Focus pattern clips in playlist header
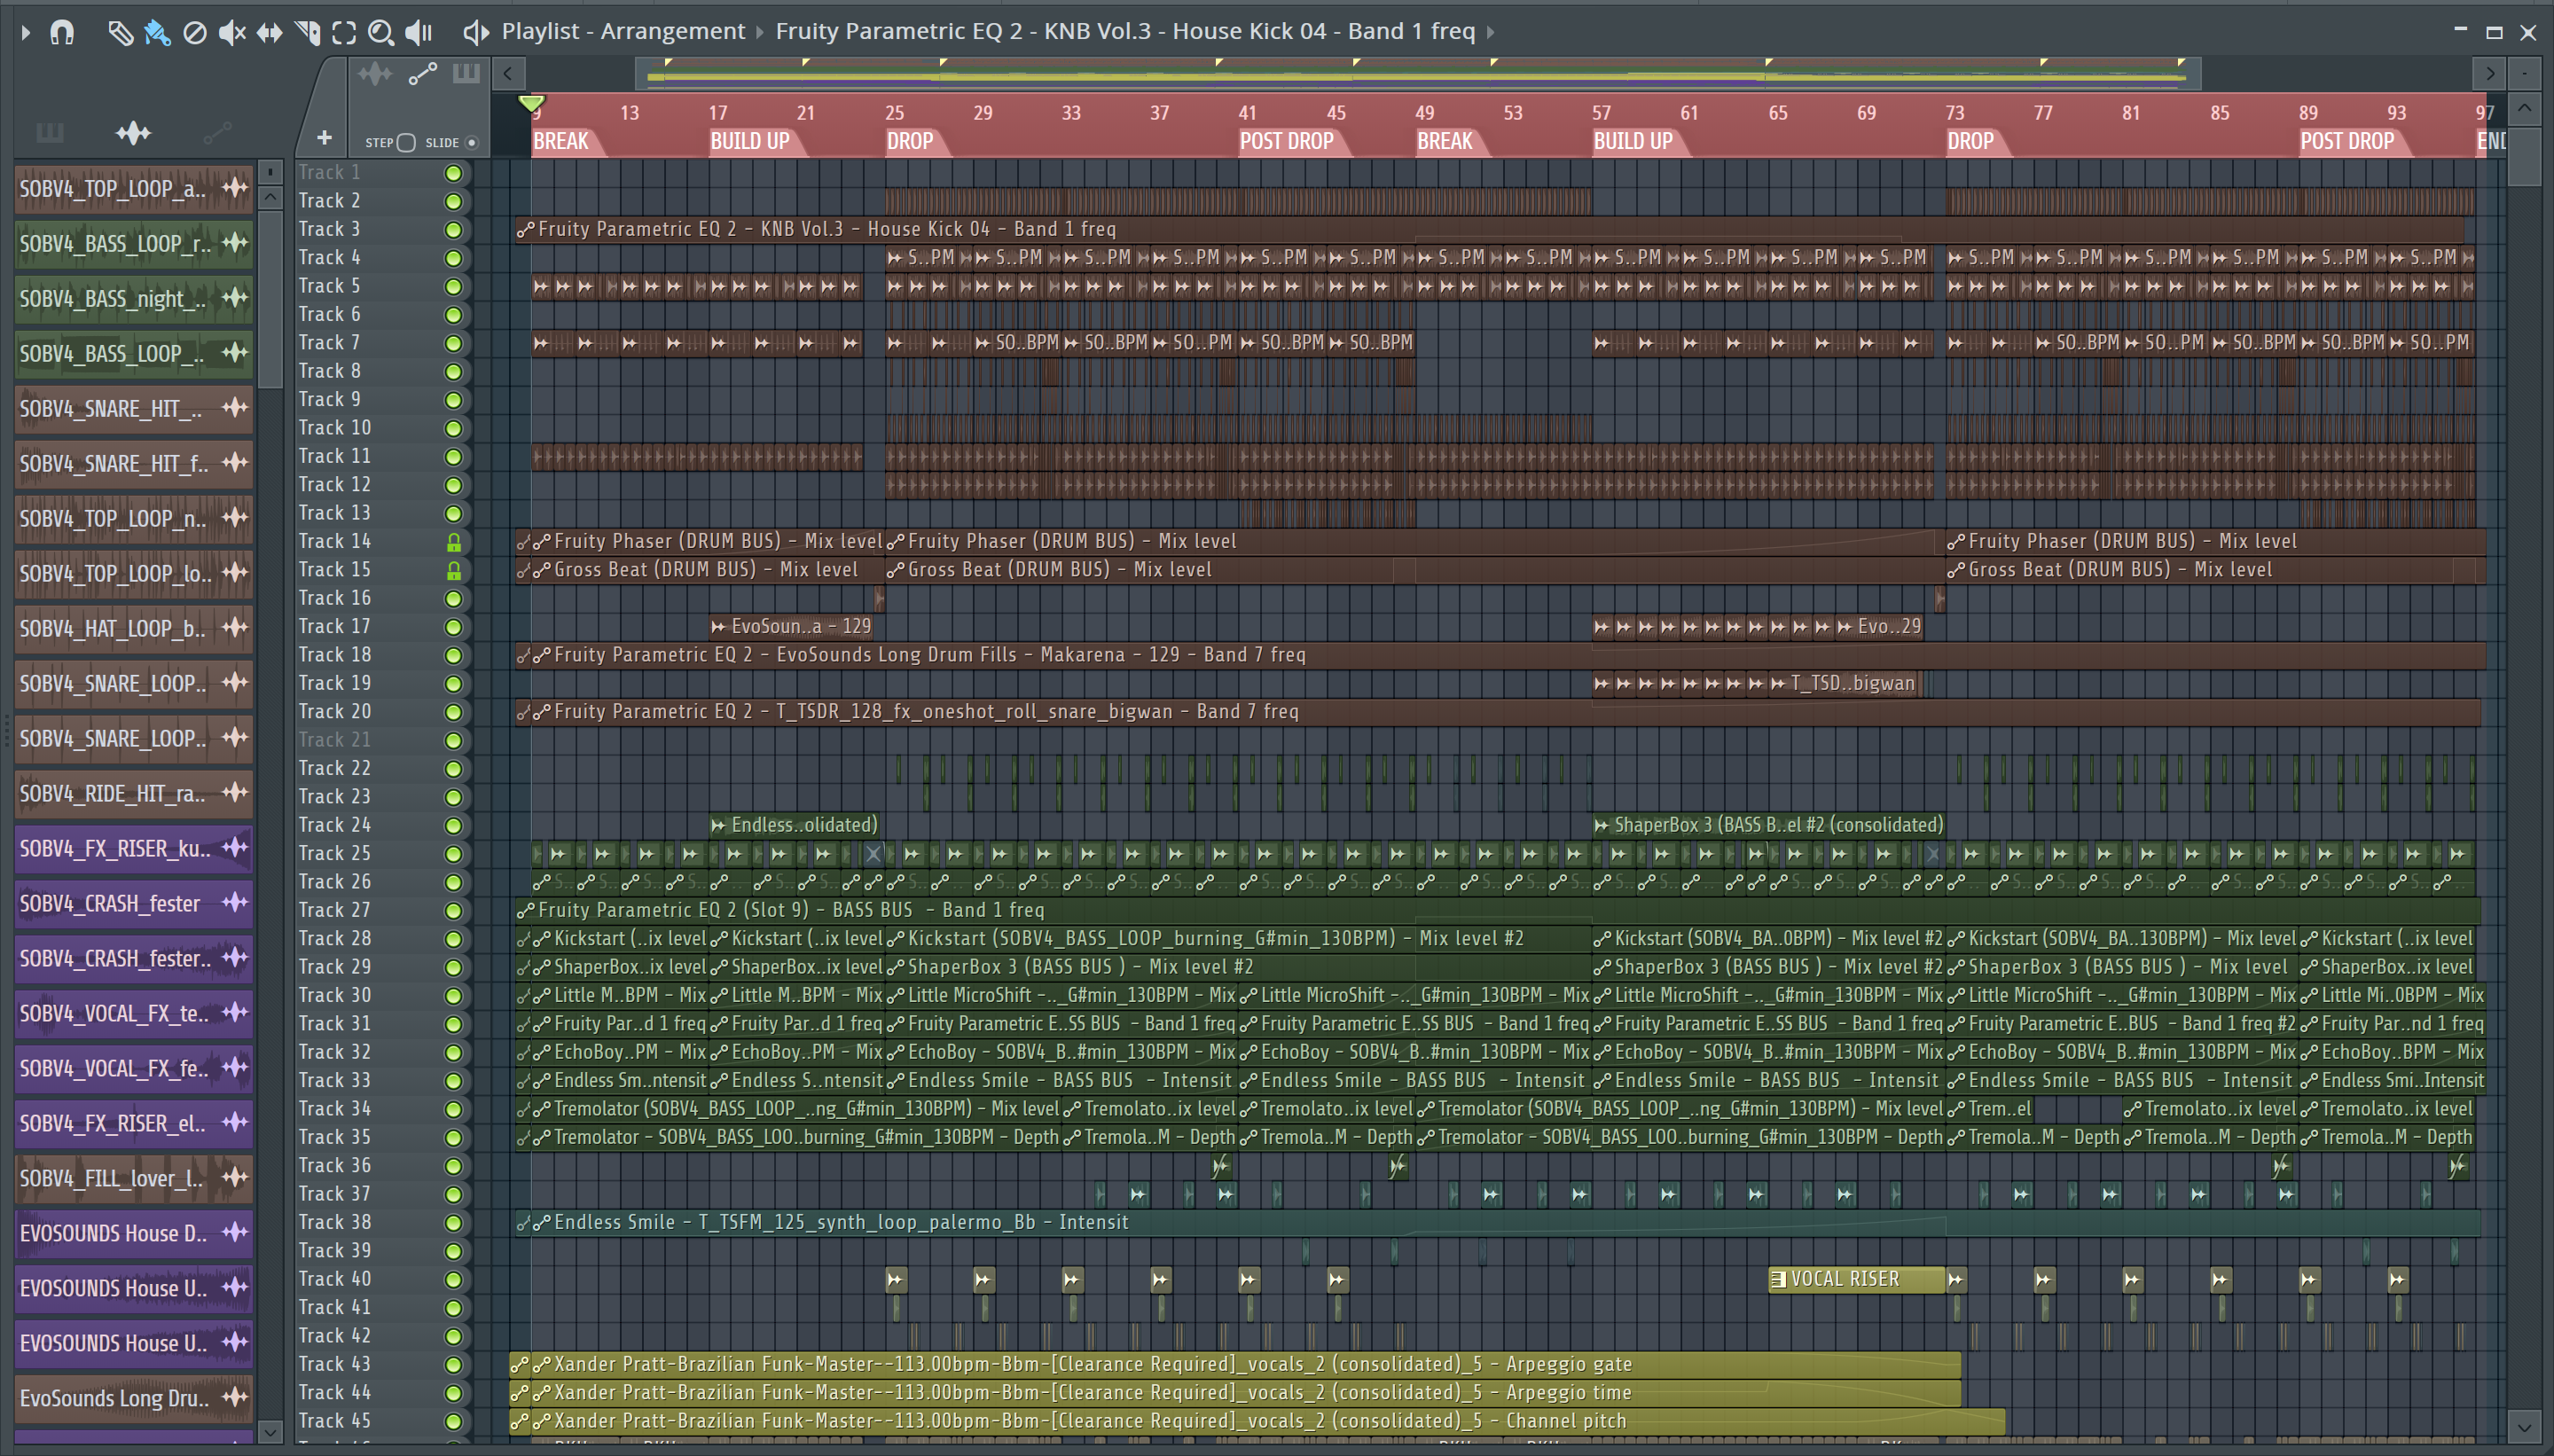 [x=466, y=73]
